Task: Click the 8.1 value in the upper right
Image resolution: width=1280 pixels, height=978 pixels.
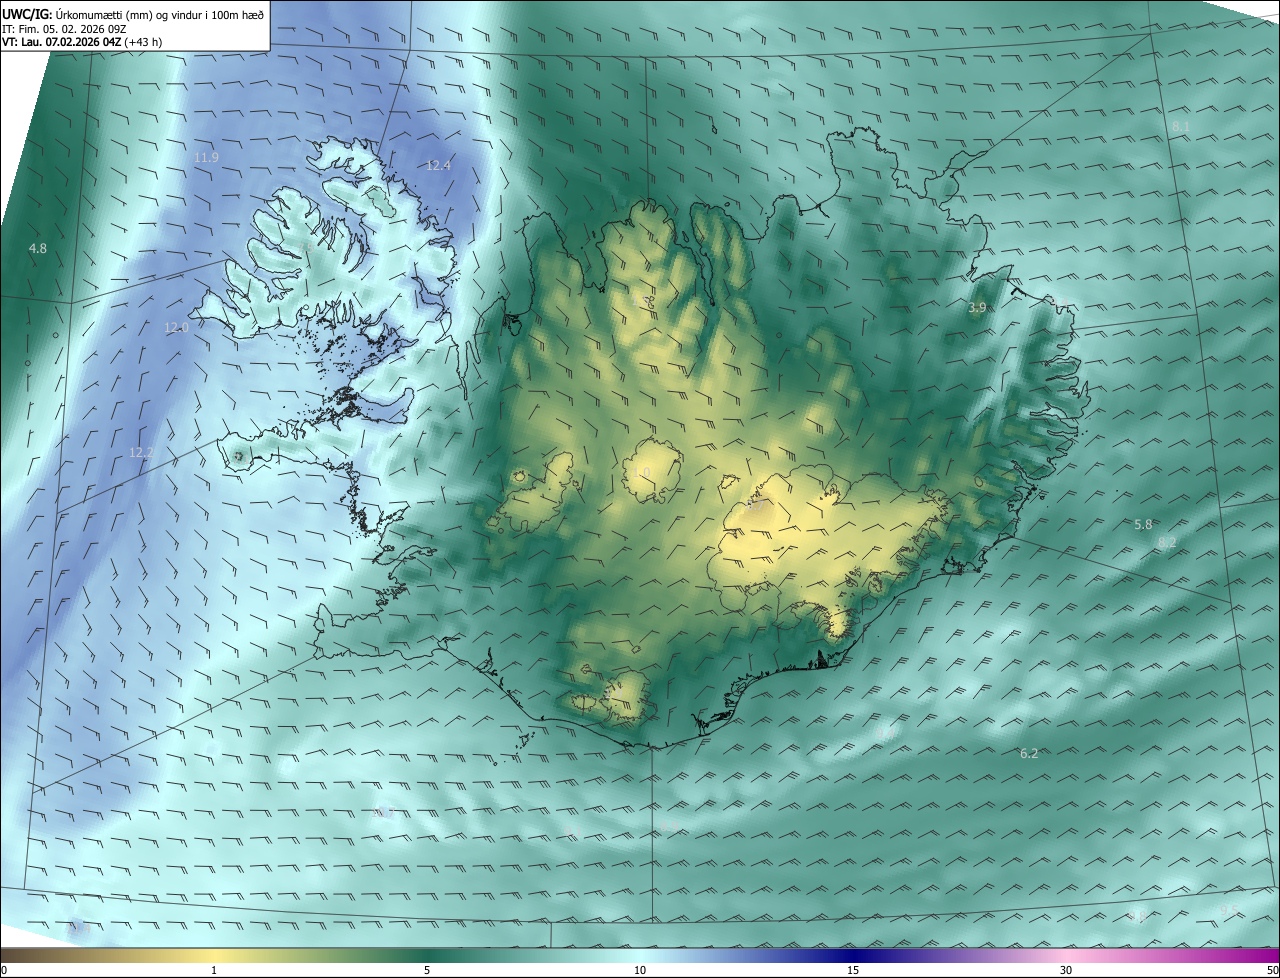Action: coord(1181,126)
